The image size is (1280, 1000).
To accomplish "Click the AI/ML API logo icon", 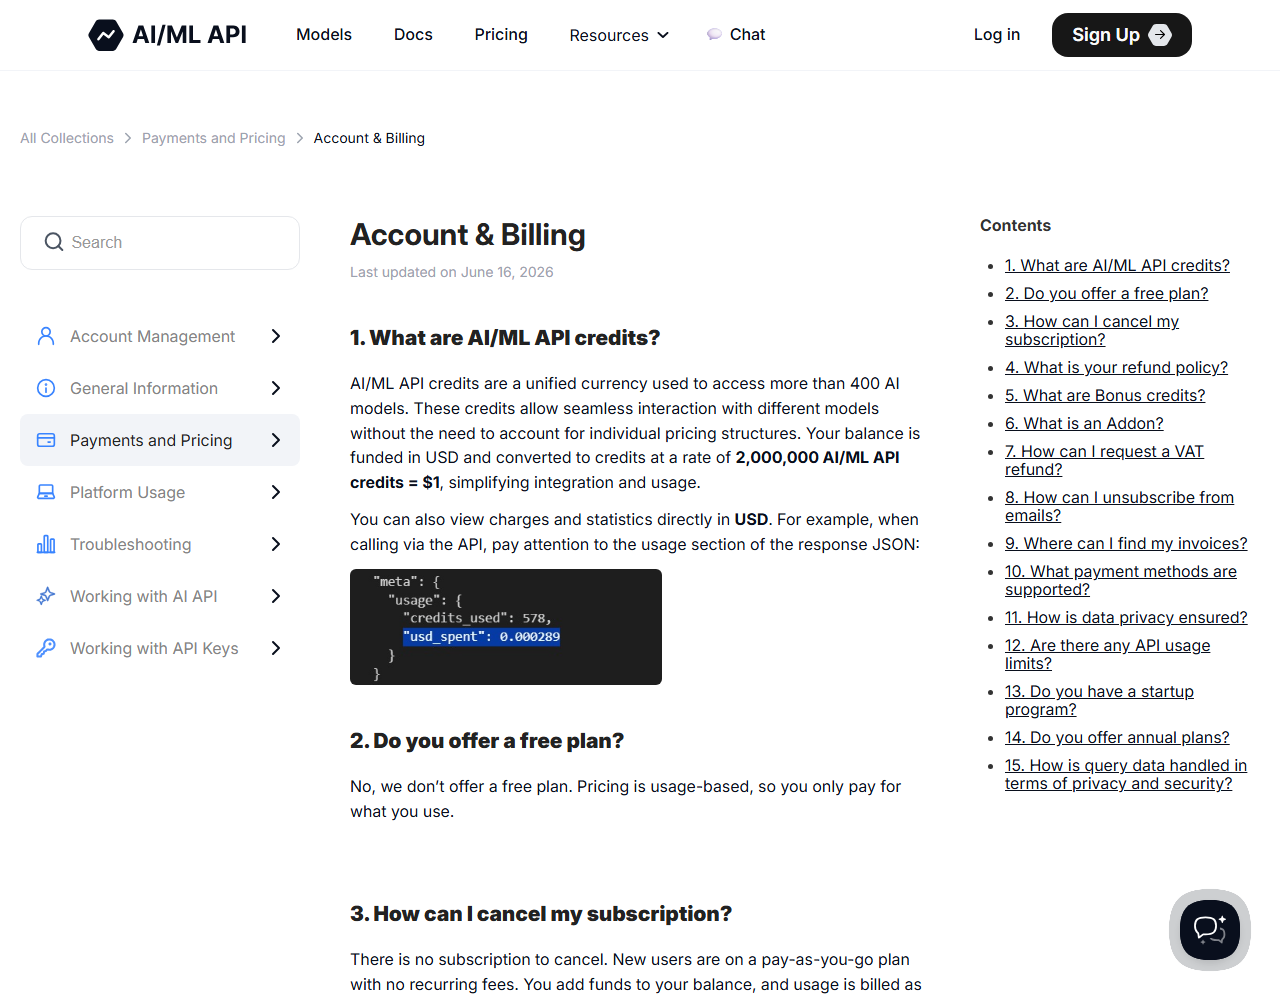I will coord(105,35).
